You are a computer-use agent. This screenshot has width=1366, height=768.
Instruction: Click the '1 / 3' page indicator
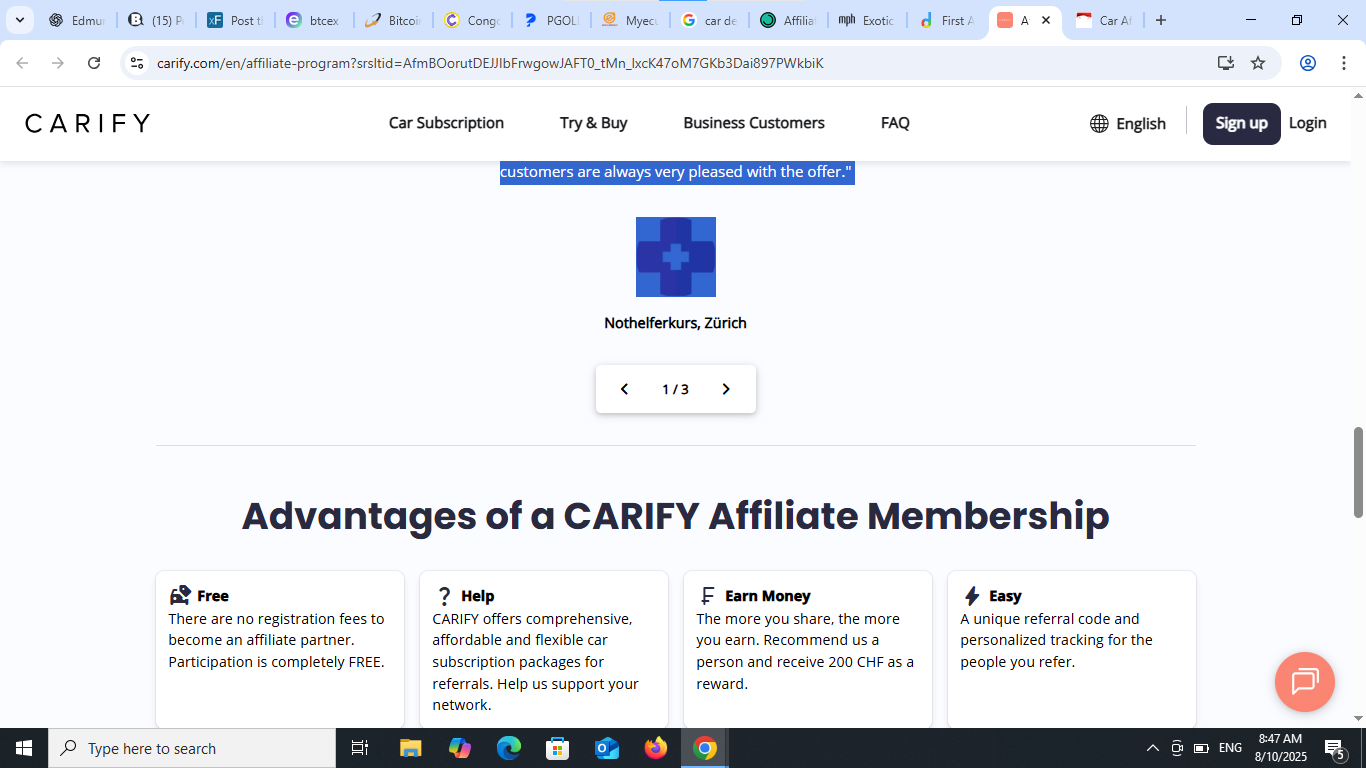(x=675, y=389)
